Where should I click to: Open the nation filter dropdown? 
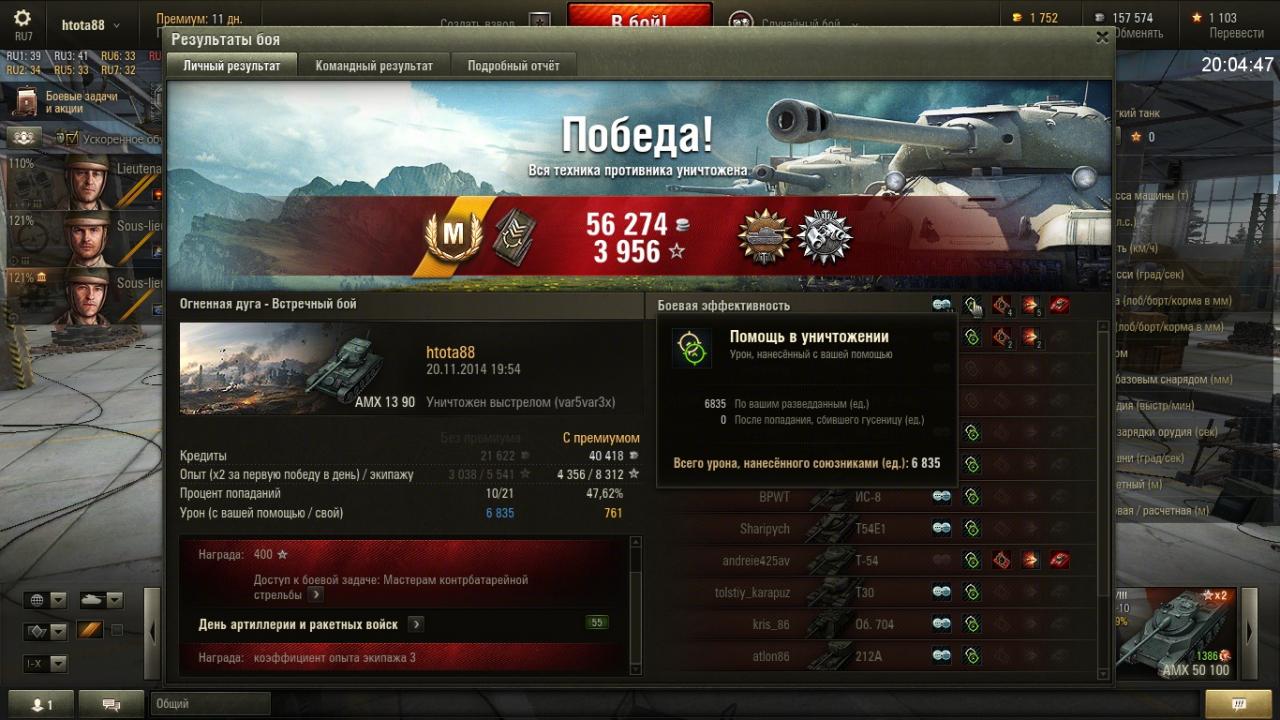pyautogui.click(x=45, y=600)
